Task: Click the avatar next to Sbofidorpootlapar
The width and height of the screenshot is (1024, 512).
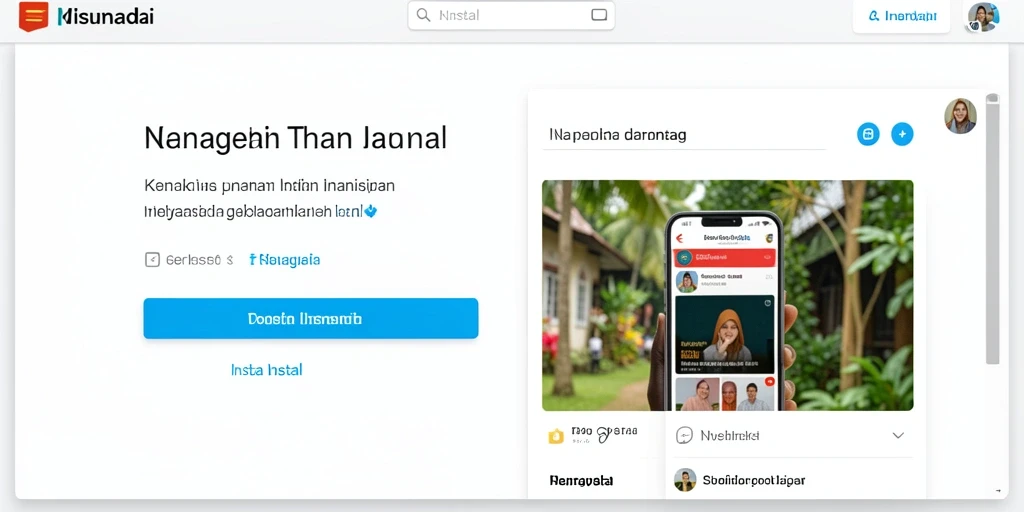Action: tap(685, 480)
